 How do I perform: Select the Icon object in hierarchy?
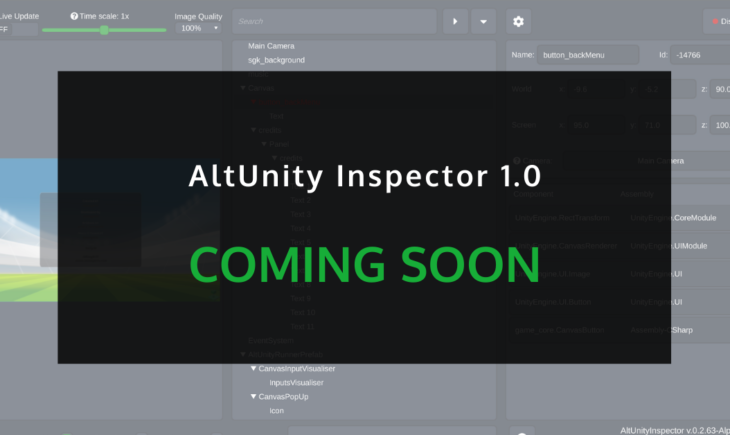(x=277, y=410)
